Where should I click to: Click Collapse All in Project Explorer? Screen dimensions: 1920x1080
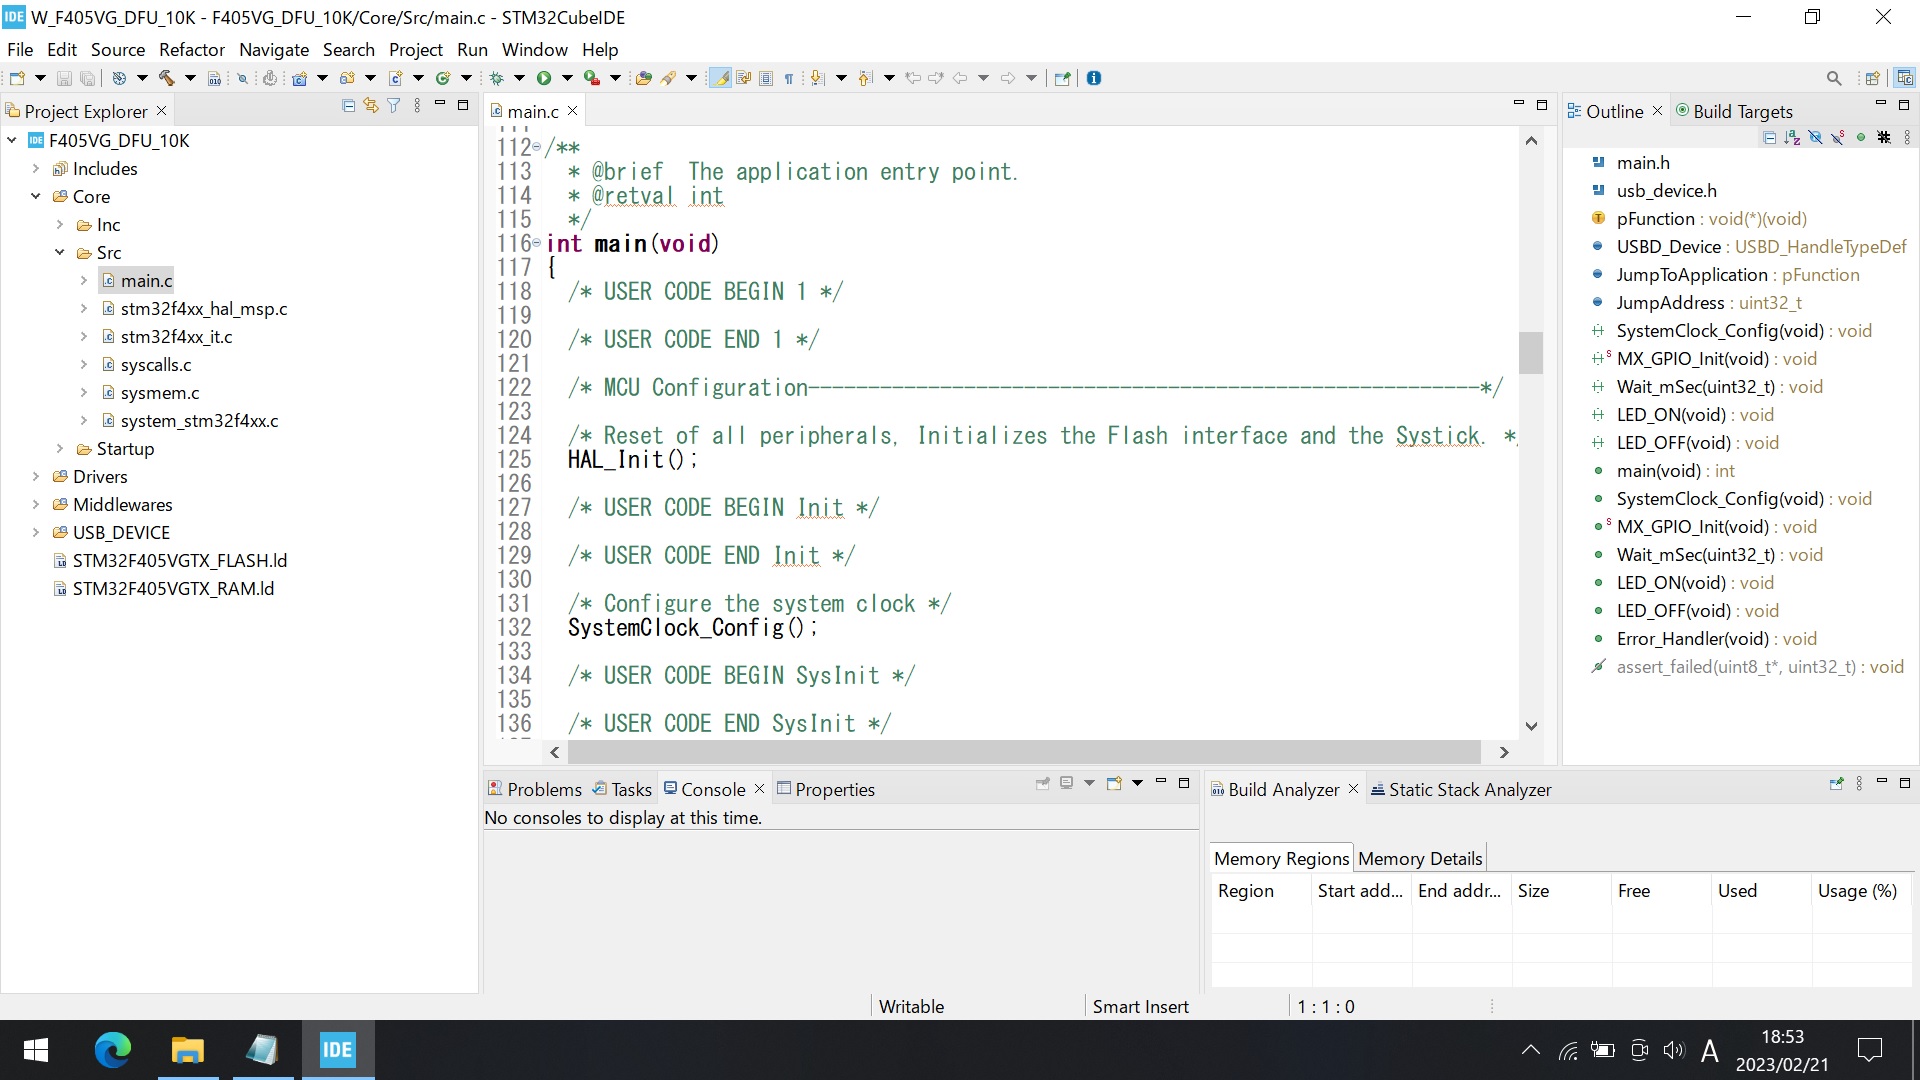tap(348, 105)
